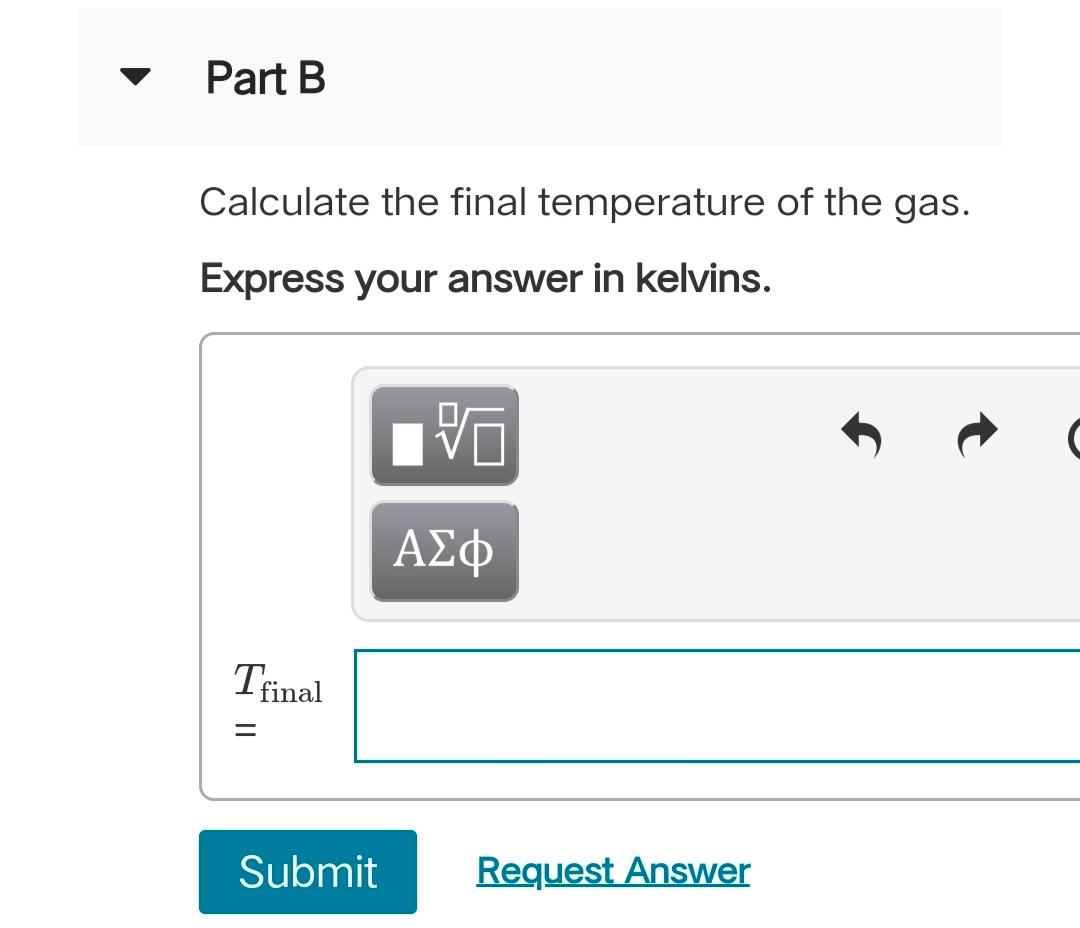1080x928 pixels.
Task: Click the equals sign under T final
Action: click(245, 731)
